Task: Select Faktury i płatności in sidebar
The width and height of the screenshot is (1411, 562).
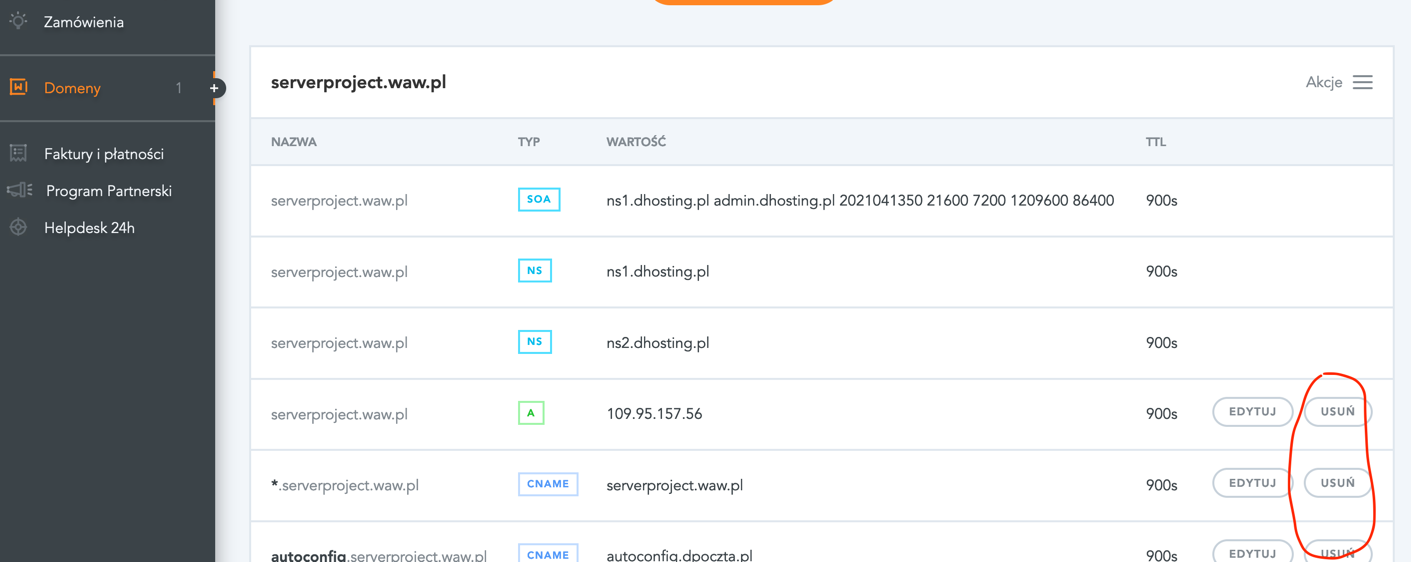Action: [x=104, y=154]
